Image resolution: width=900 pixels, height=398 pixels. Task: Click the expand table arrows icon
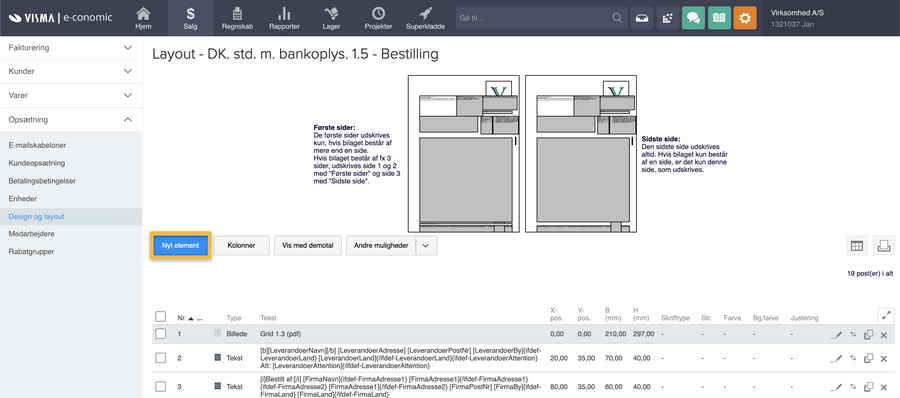(x=886, y=315)
